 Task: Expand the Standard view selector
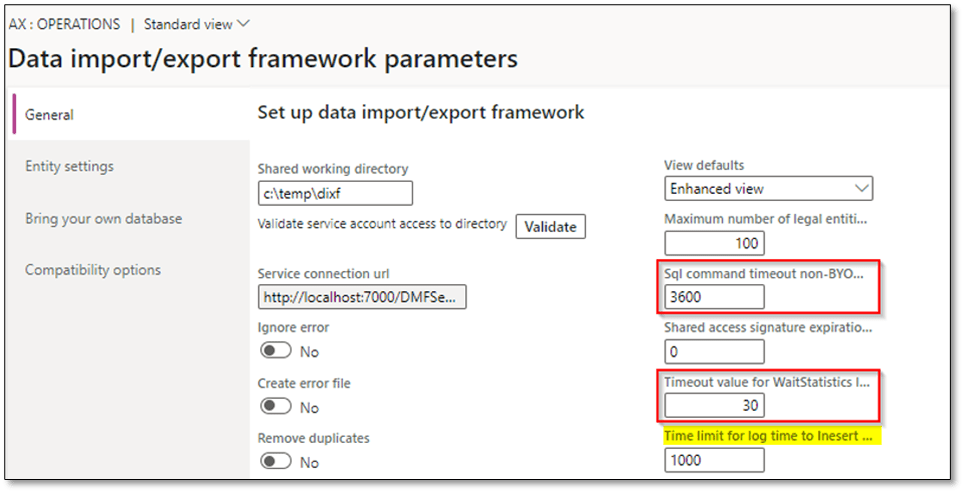(197, 23)
